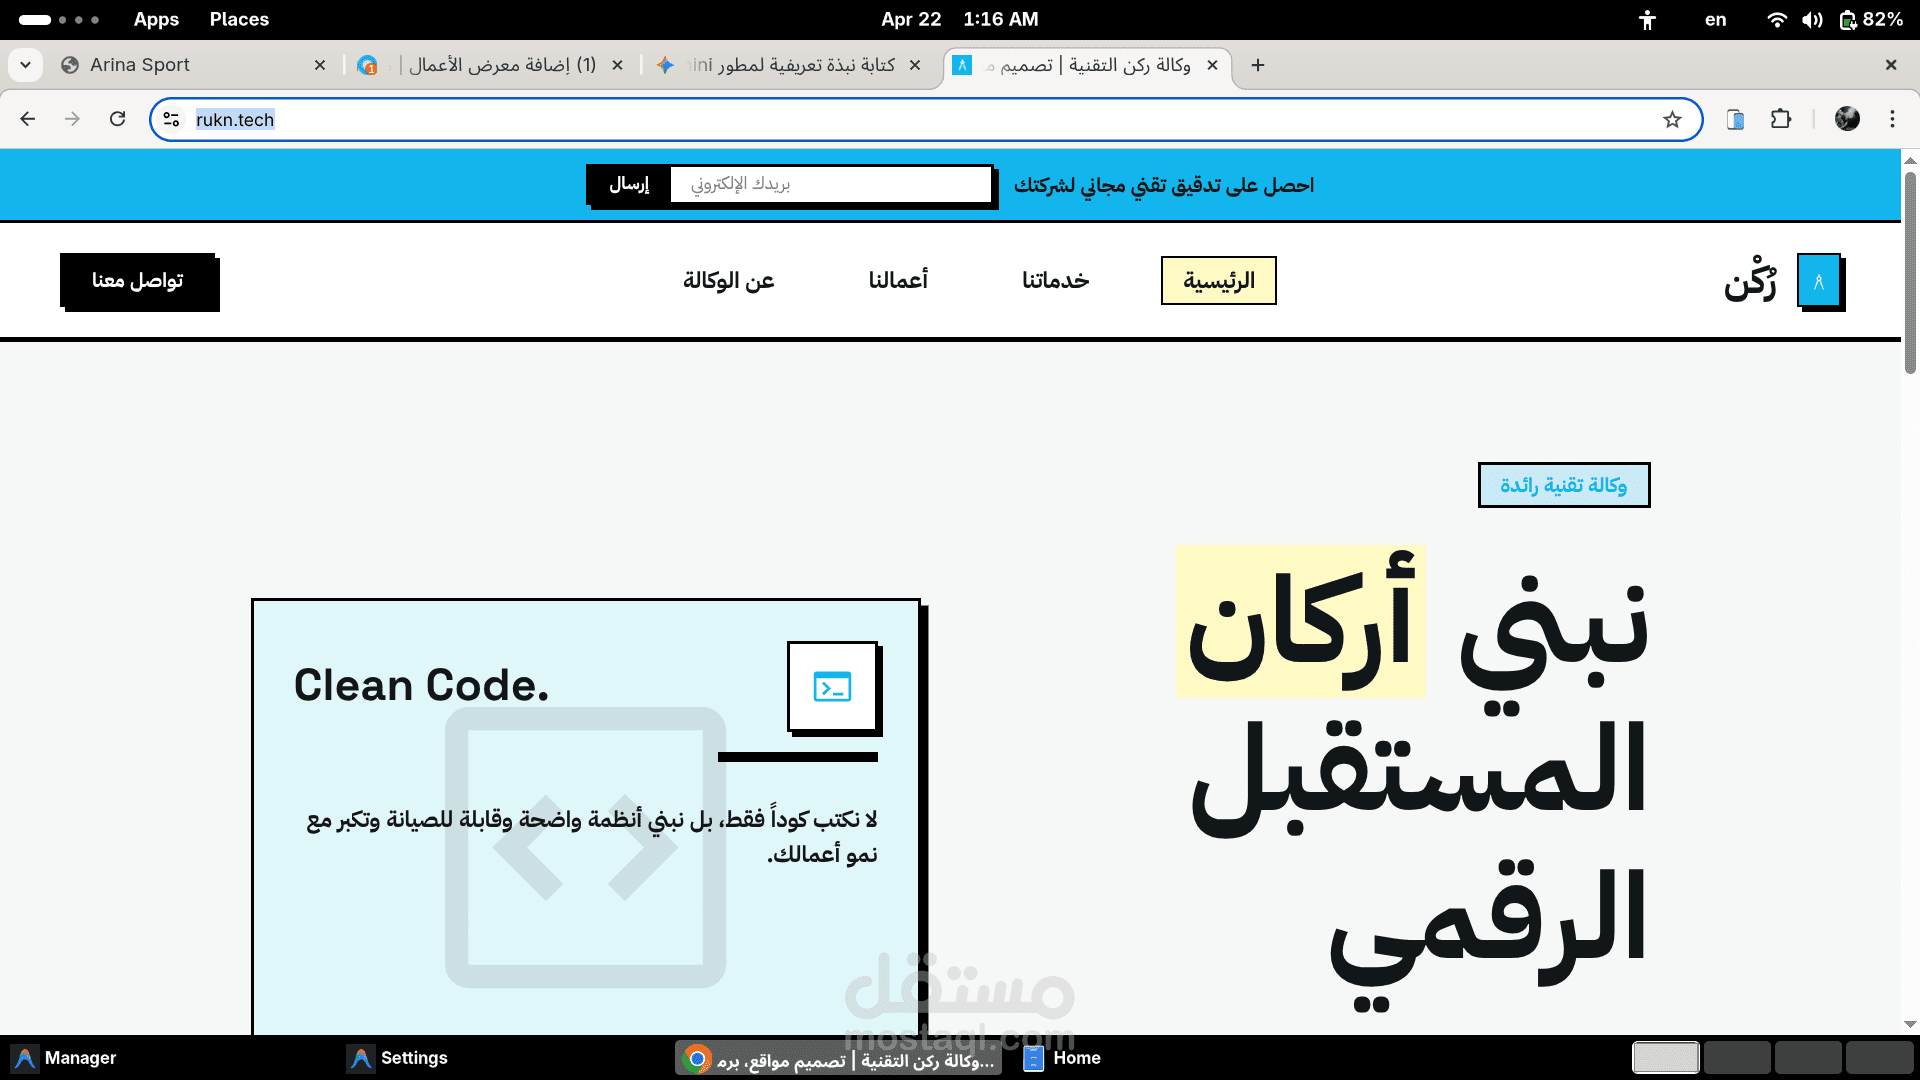The width and height of the screenshot is (1920, 1080).
Task: Expand the tab search dropdown arrow
Action: click(x=25, y=65)
